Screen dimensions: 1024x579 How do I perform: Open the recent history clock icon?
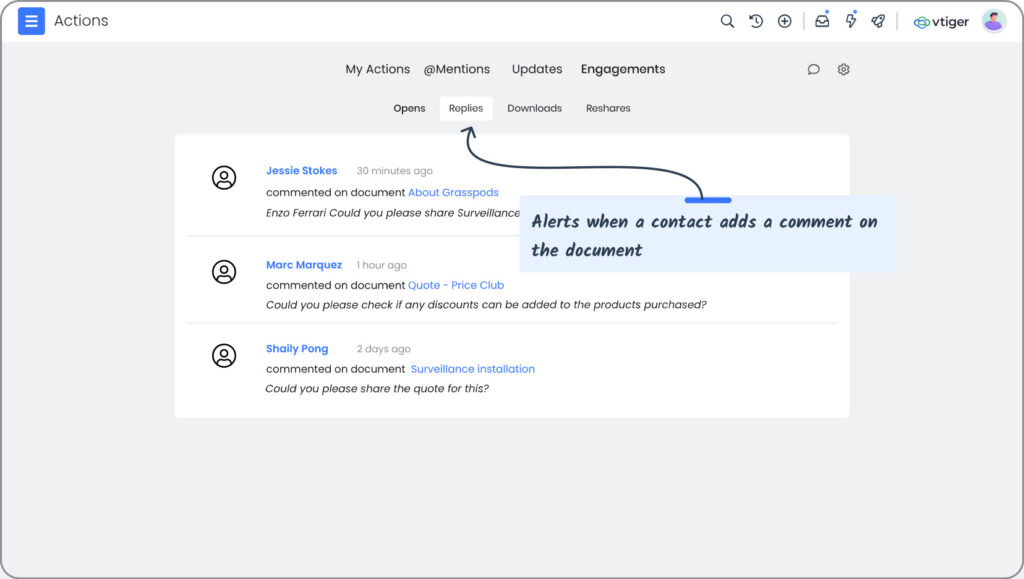pos(756,22)
